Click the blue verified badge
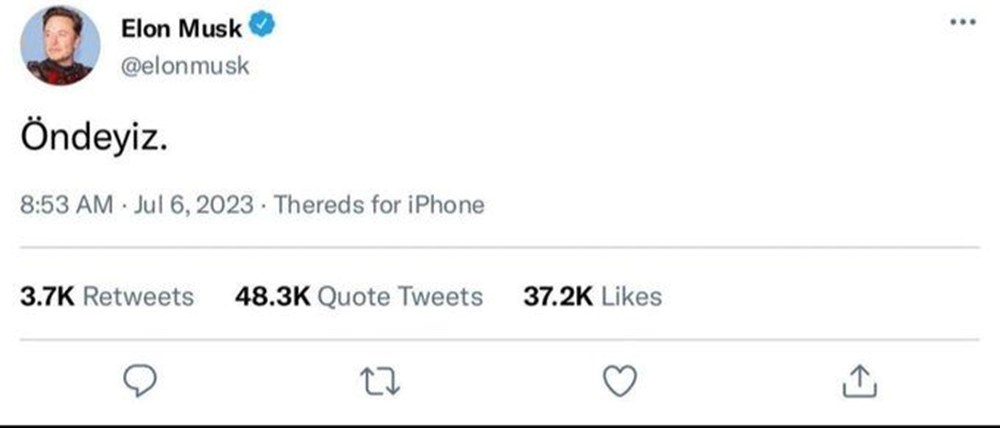 (x=261, y=27)
